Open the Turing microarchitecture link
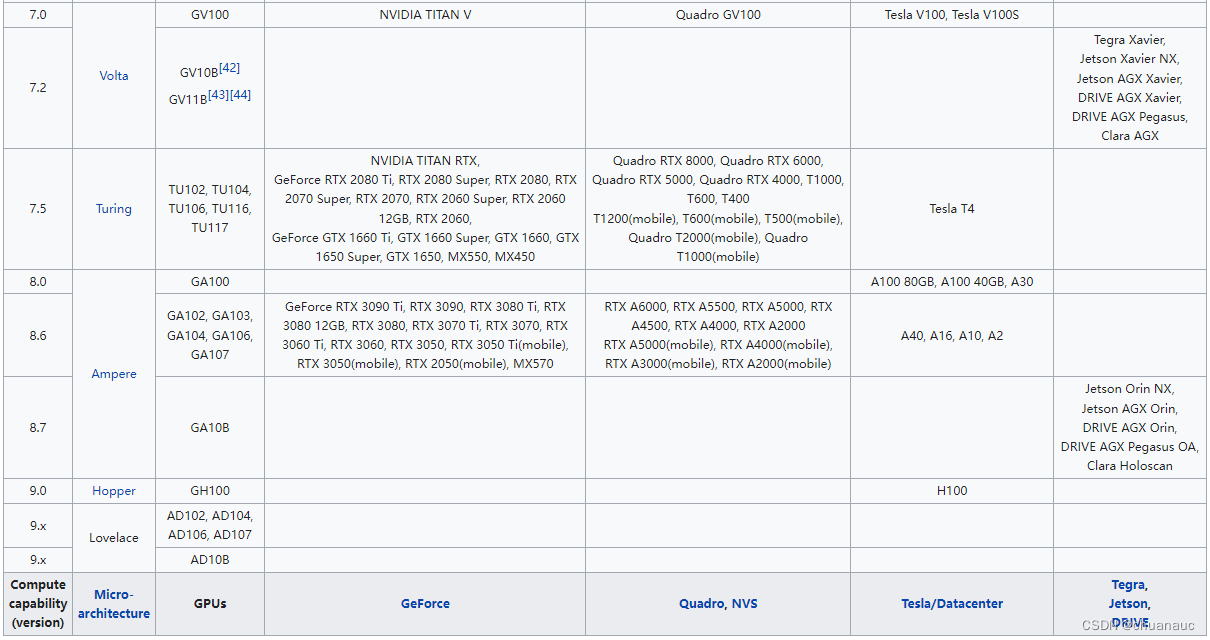Screen dimensions: 1210x640 pos(114,209)
